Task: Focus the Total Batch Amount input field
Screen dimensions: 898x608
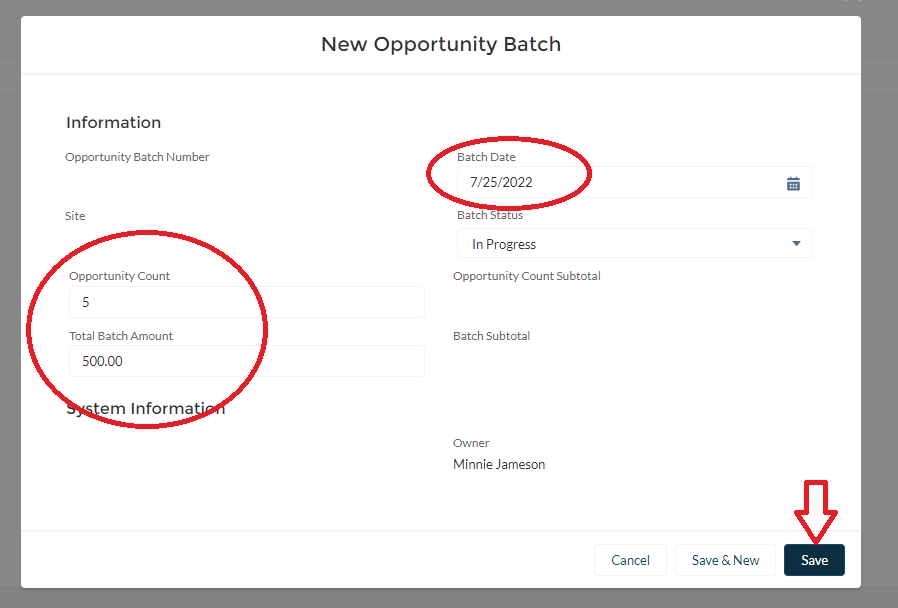Action: click(x=246, y=361)
